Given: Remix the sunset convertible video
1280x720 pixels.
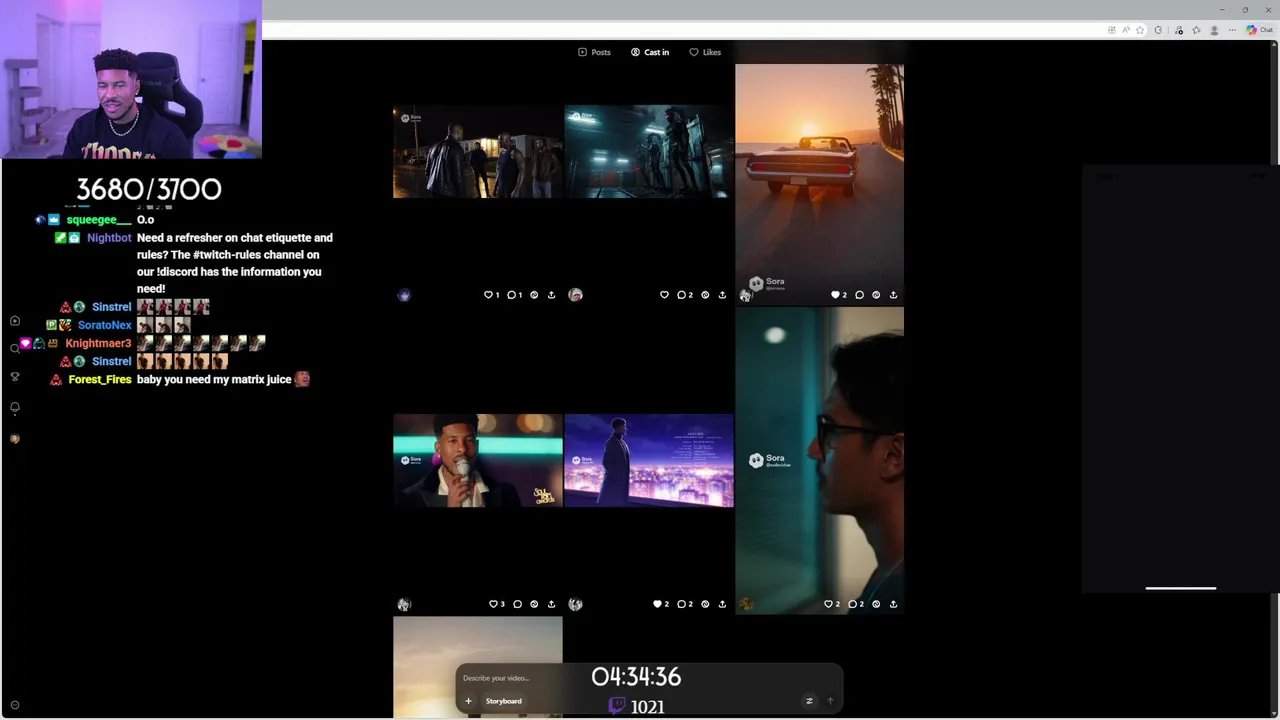Looking at the screenshot, I should [x=876, y=295].
